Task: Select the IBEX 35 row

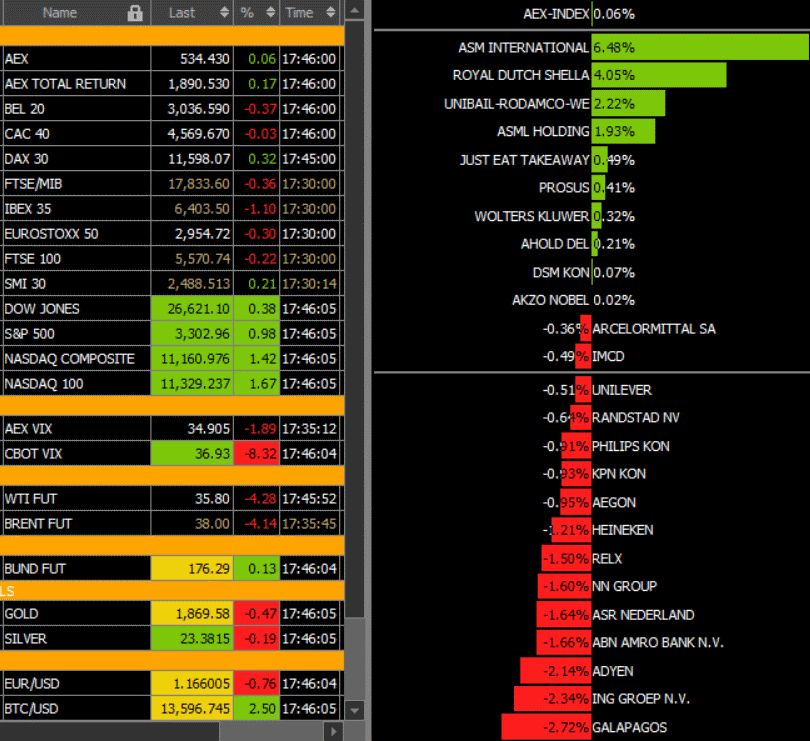Action: [172, 209]
